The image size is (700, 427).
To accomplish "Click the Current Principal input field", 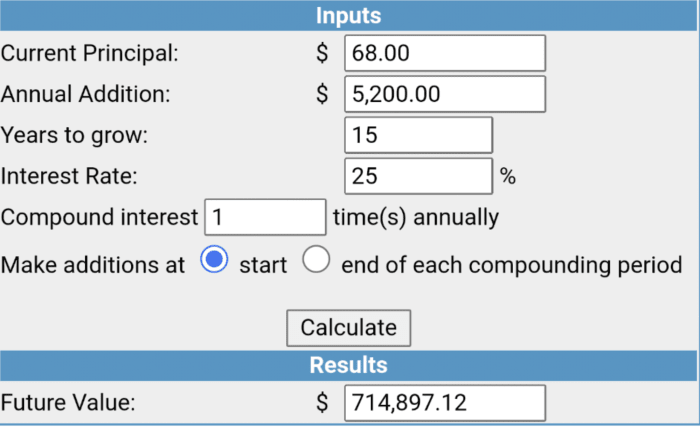I will coord(444,54).
